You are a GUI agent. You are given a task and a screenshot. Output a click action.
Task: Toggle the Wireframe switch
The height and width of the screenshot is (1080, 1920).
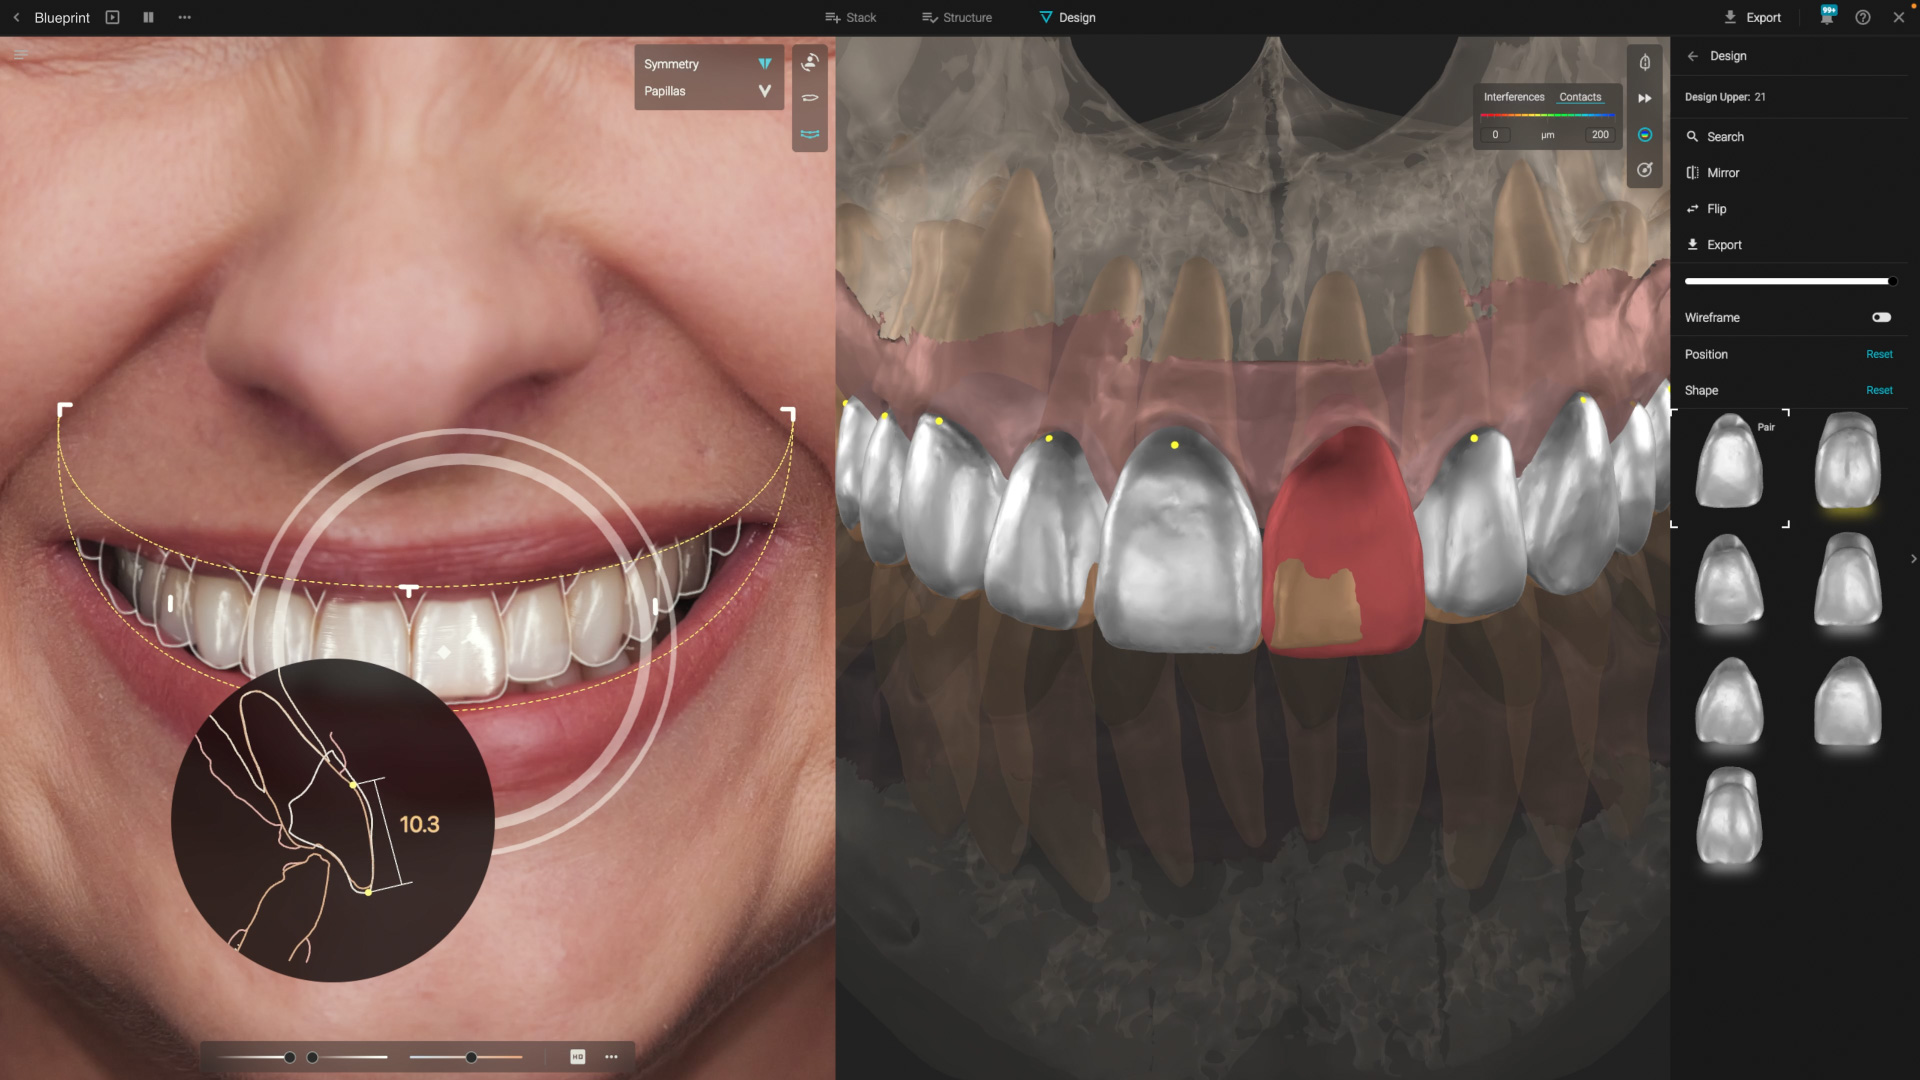point(1881,317)
